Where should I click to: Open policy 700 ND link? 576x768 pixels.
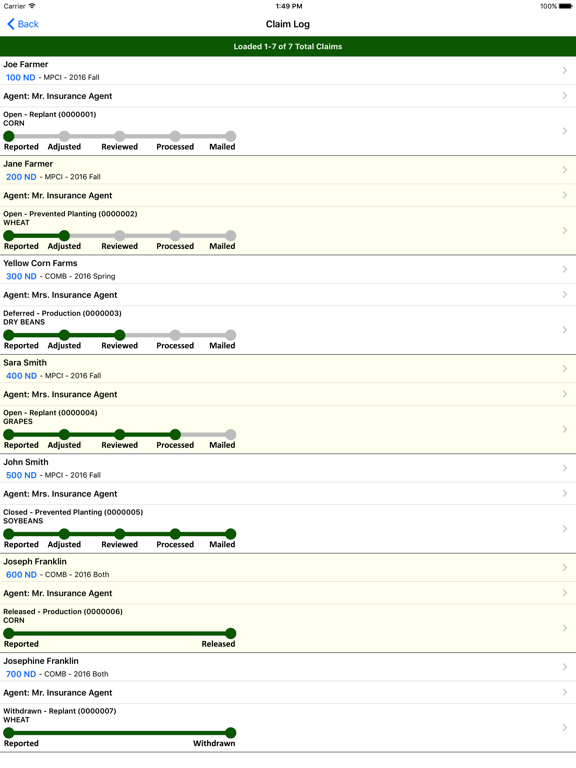tap(21, 674)
